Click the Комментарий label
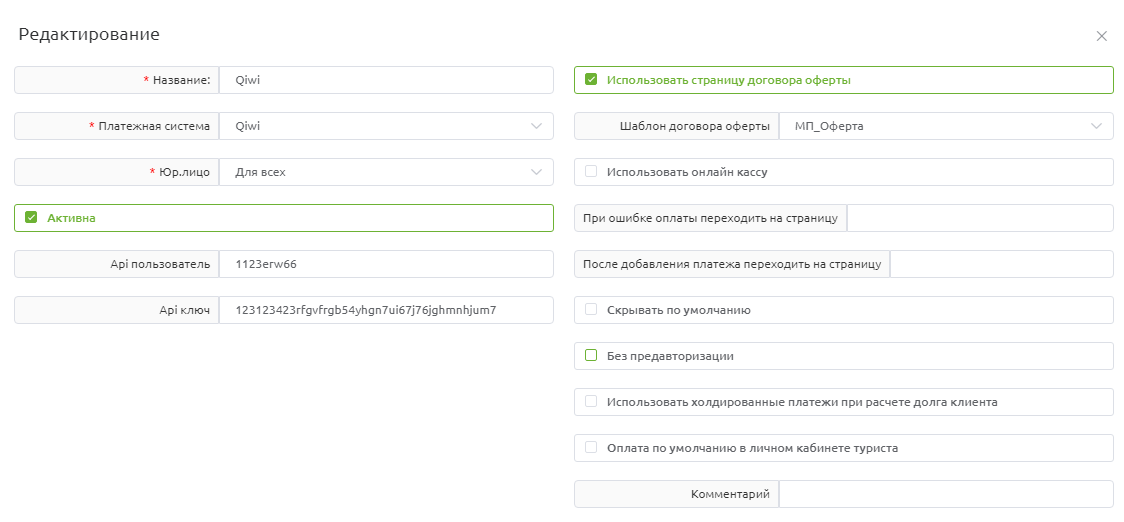 point(730,494)
